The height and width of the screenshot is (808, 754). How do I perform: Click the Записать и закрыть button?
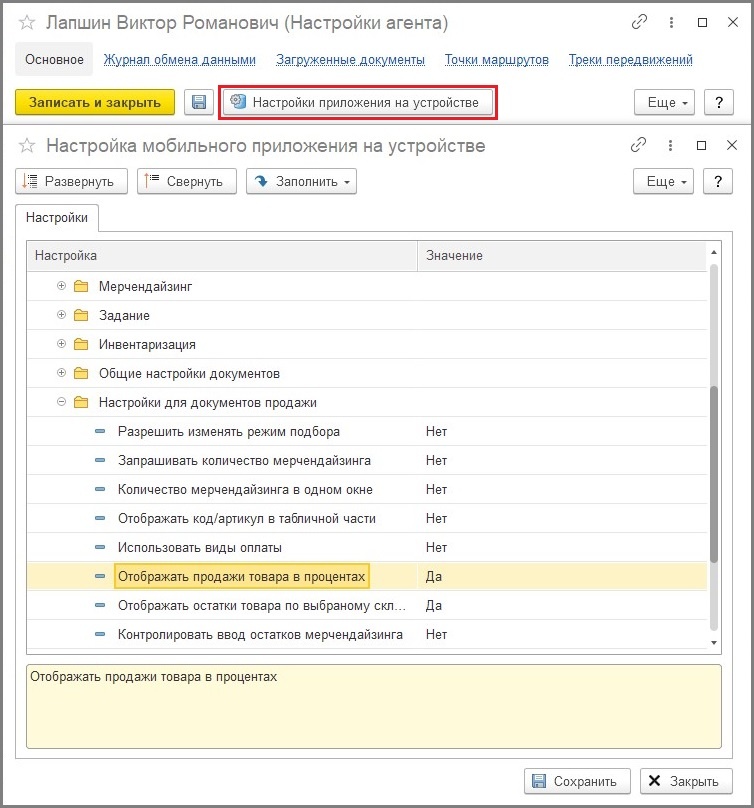click(95, 102)
